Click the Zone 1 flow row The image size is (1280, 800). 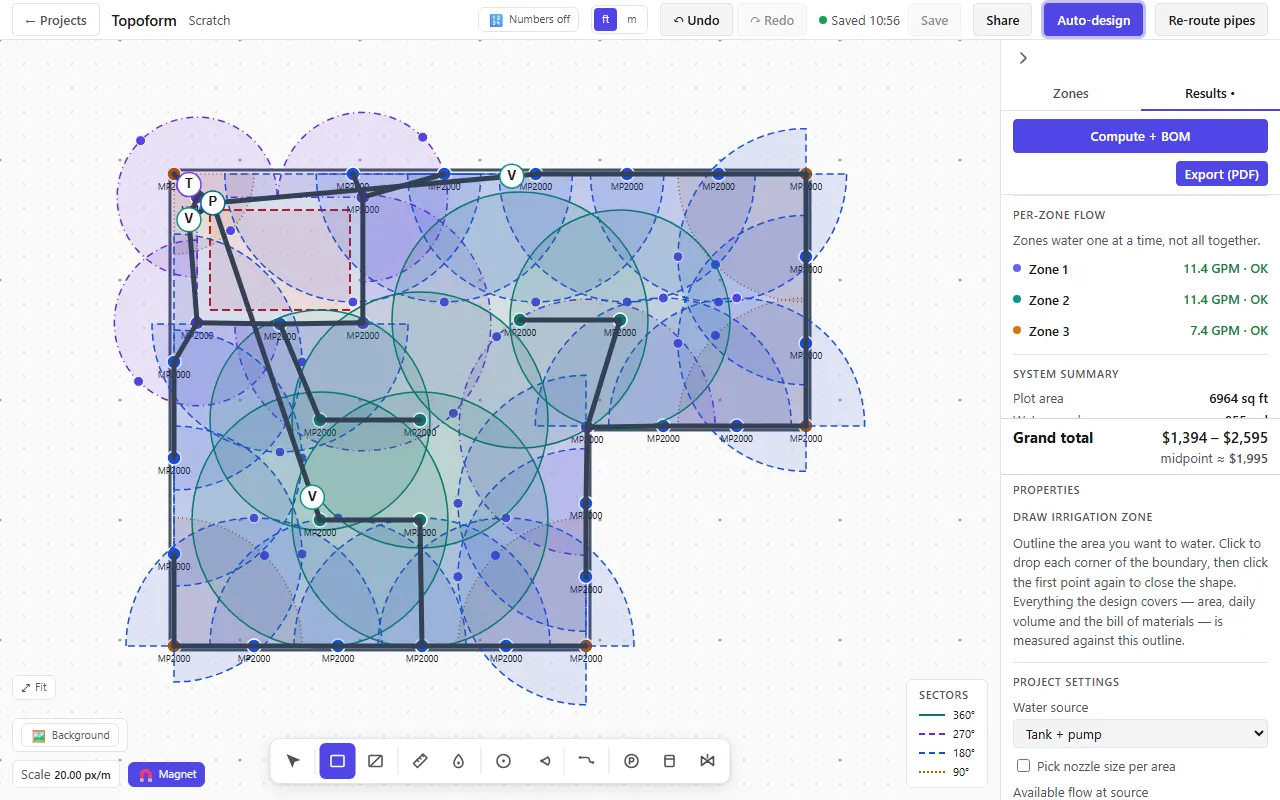pyautogui.click(x=1140, y=269)
